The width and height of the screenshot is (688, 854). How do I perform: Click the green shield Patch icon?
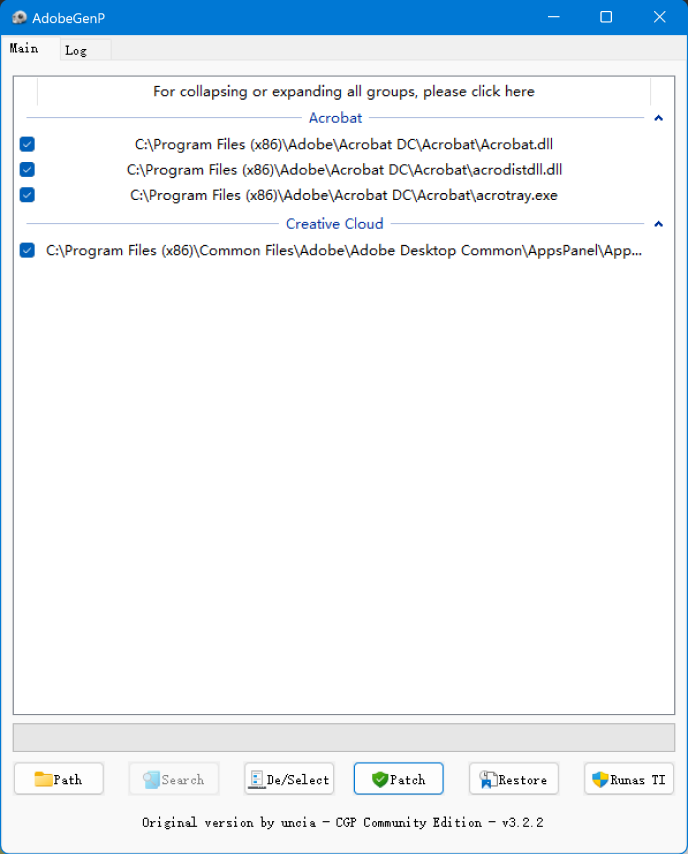point(379,779)
